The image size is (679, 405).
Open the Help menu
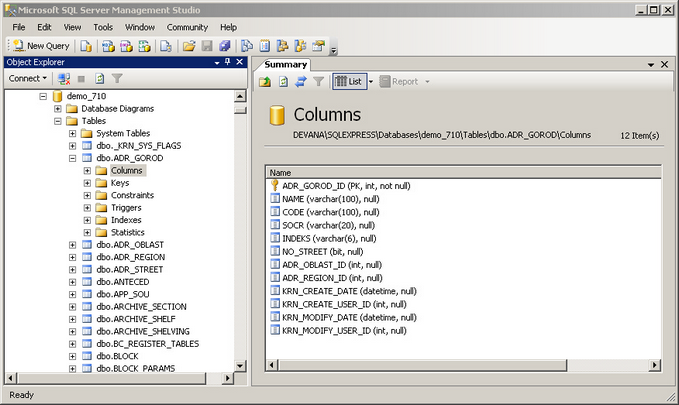(228, 27)
